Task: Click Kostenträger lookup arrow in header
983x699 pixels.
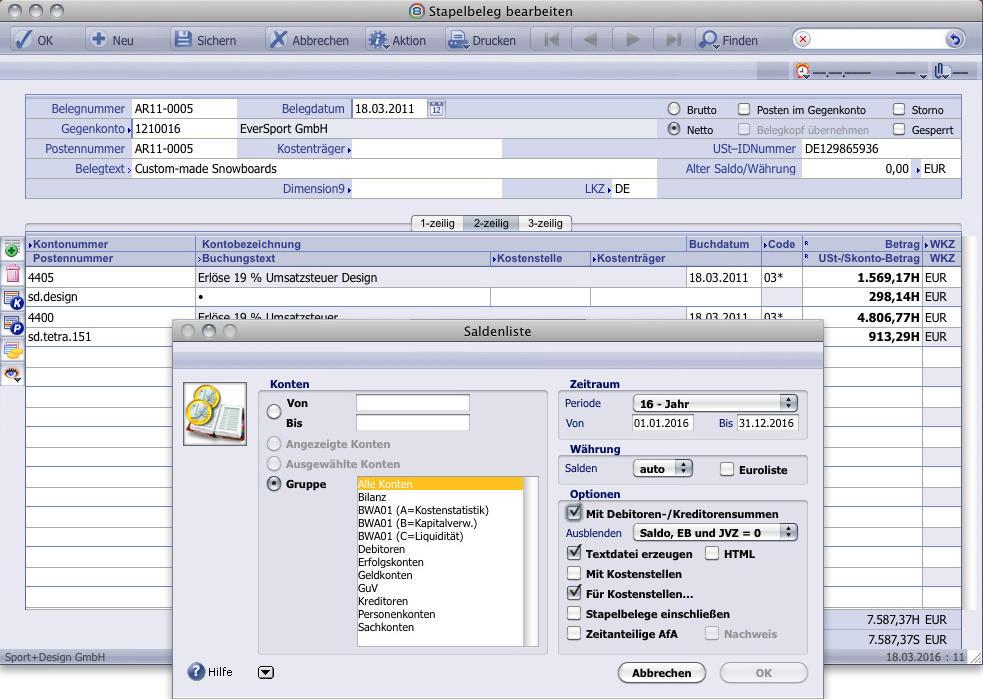Action: pyautogui.click(x=349, y=150)
